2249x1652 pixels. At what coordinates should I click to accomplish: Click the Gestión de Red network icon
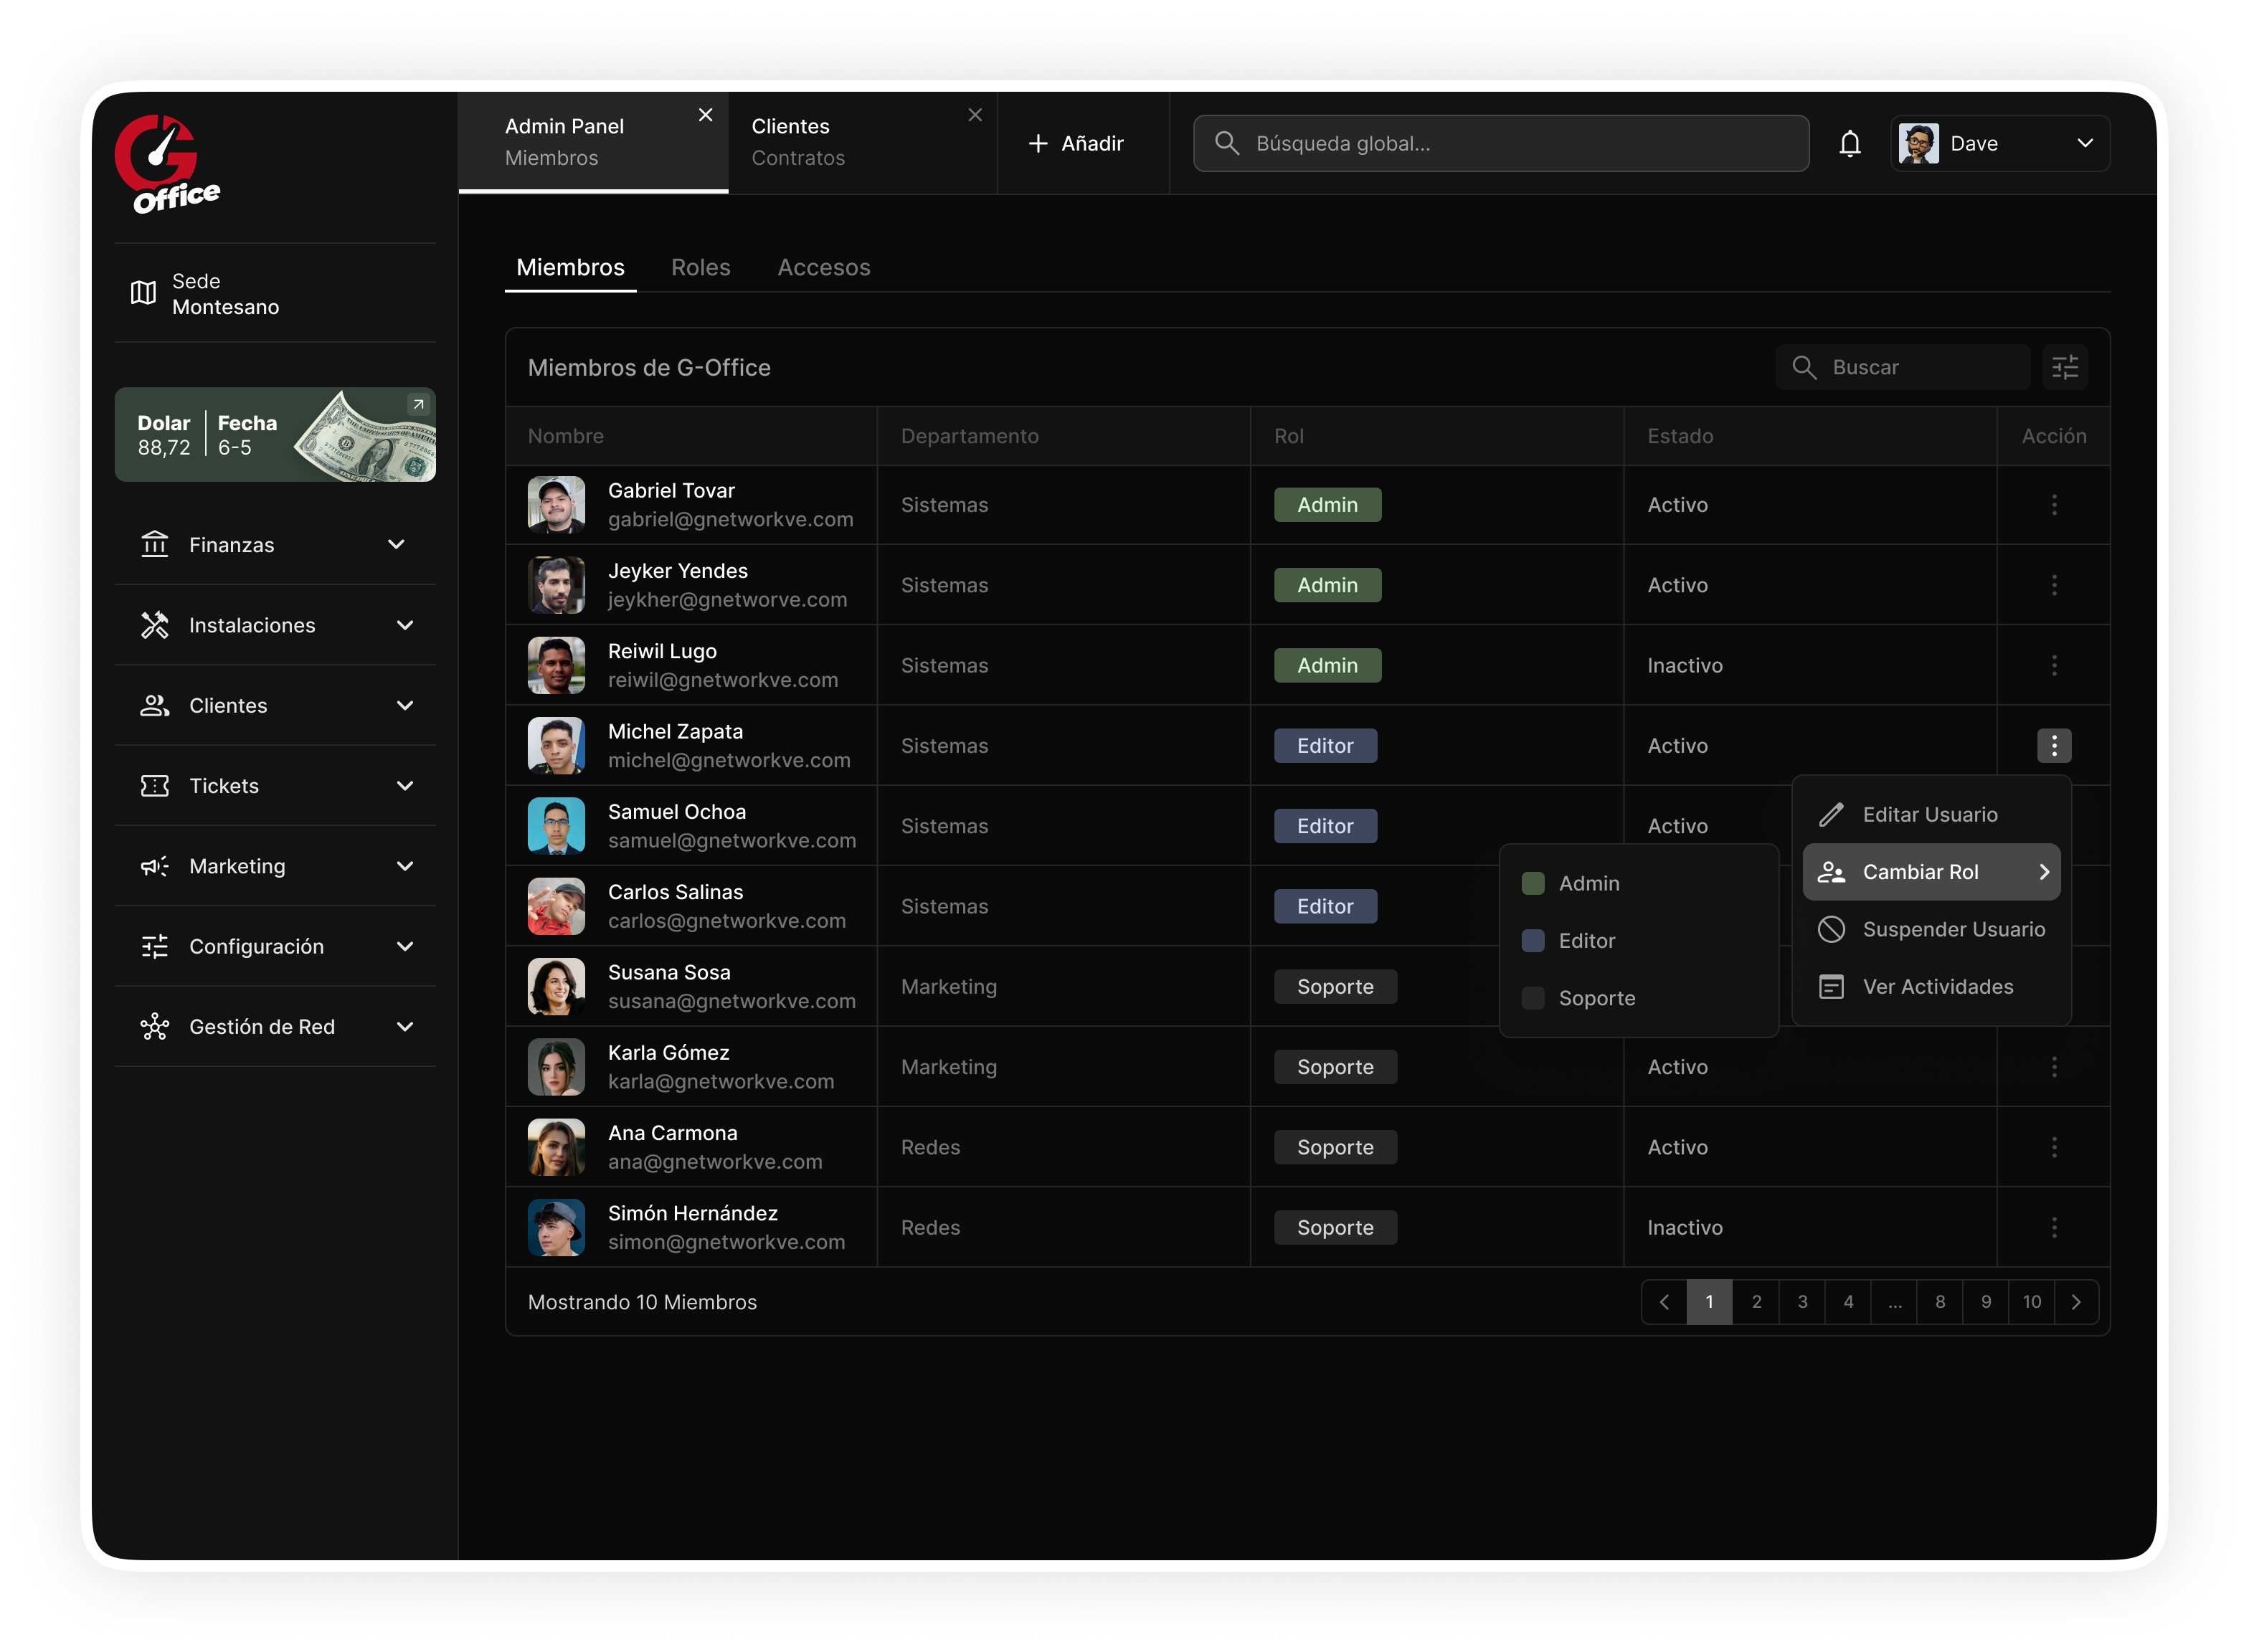(x=155, y=1027)
